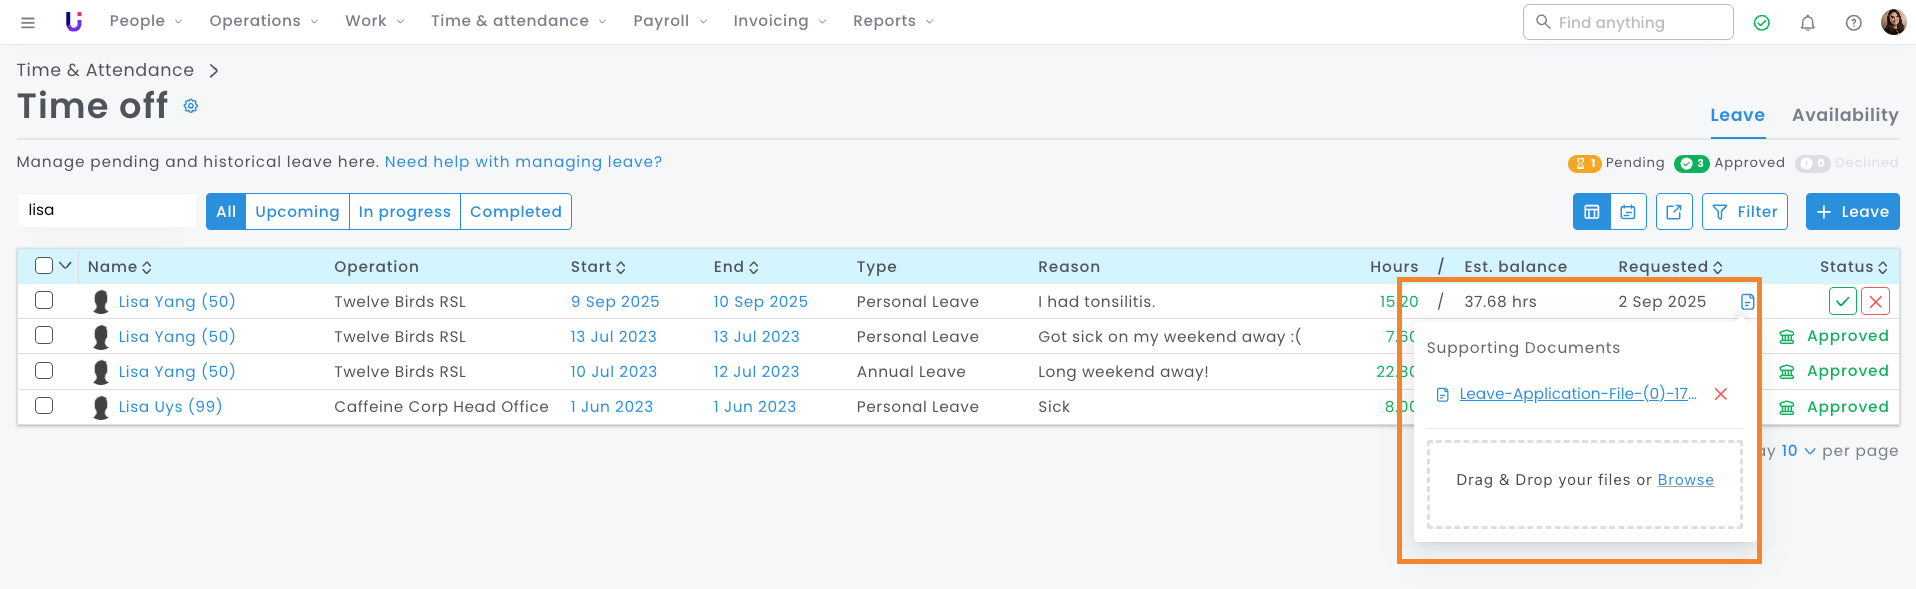The image size is (1916, 589).
Task: Expand the per page count dropdown
Action: 1798,451
